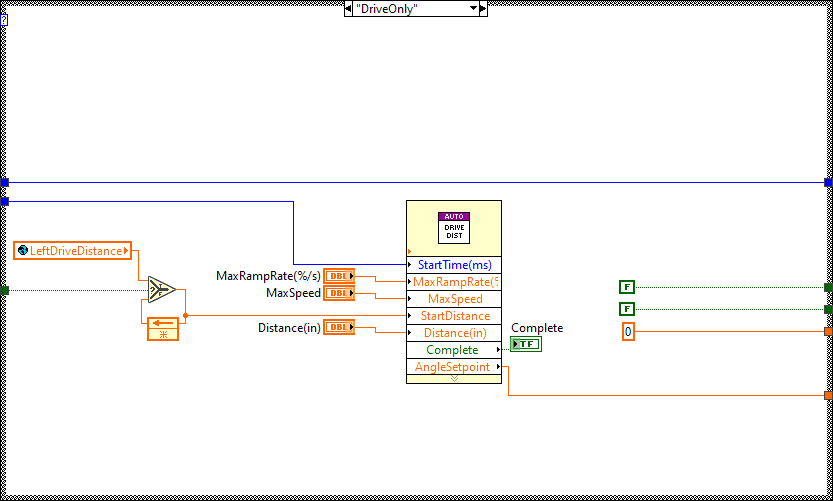Click the case selector question mark terminal
The image size is (833, 501).
[4, 20]
